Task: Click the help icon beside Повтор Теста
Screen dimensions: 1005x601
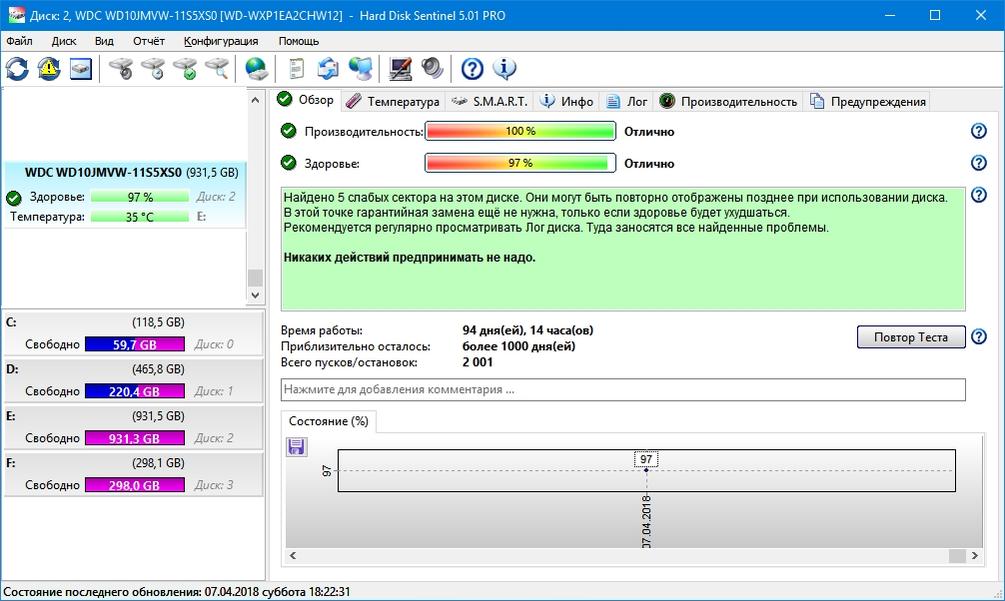Action: (x=979, y=336)
